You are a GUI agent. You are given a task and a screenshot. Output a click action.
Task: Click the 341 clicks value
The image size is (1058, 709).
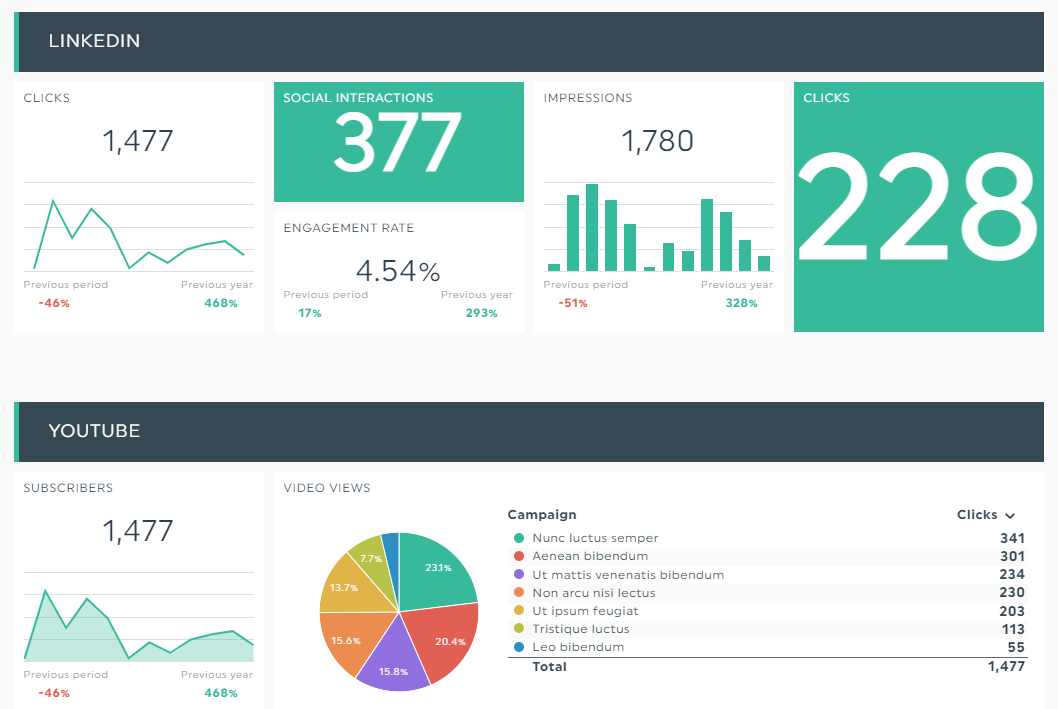click(x=1012, y=538)
